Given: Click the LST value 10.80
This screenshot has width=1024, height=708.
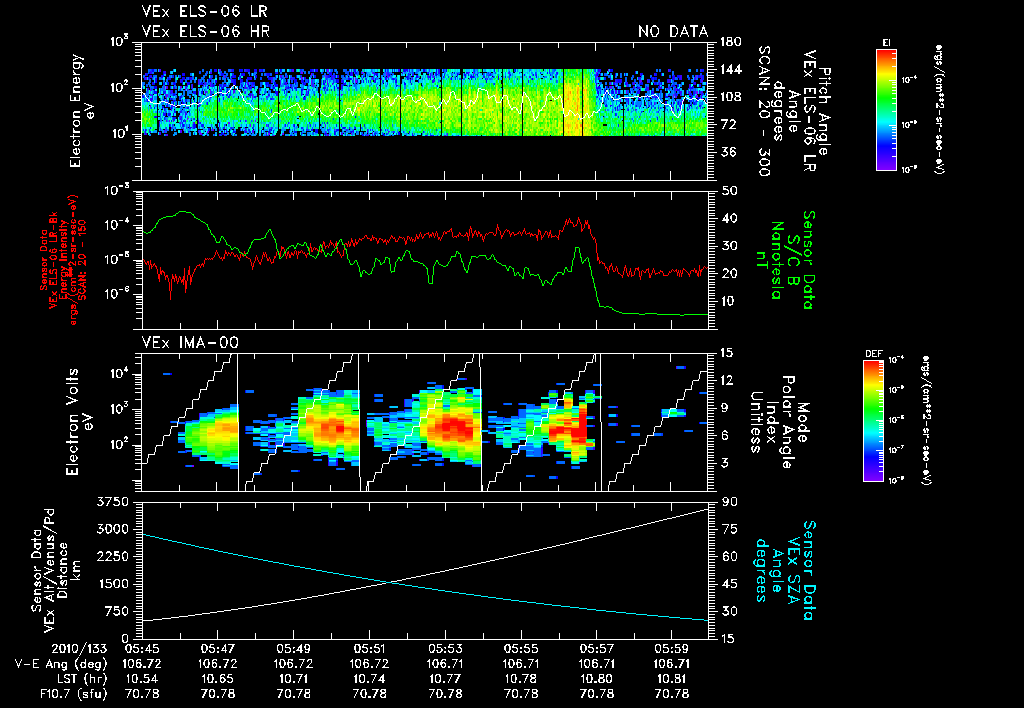Looking at the screenshot, I should coord(596,679).
